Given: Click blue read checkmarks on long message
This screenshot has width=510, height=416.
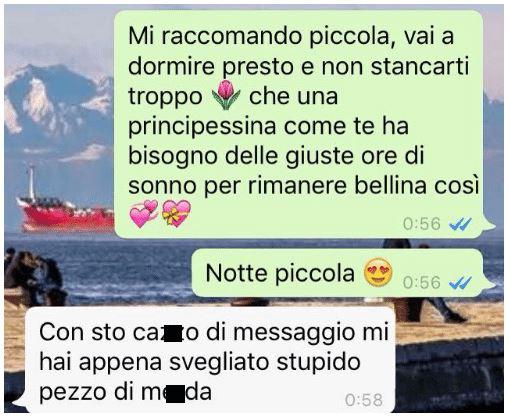Looking at the screenshot, I should (x=460, y=224).
